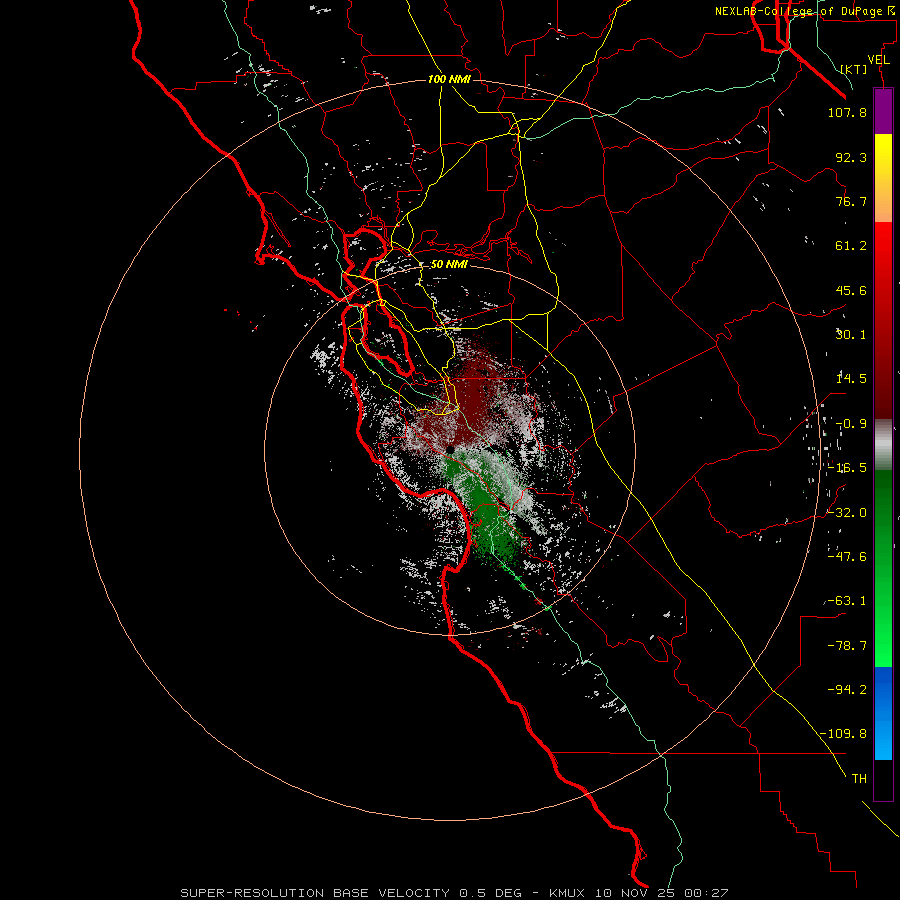Select the 30.1 legend value

click(851, 335)
